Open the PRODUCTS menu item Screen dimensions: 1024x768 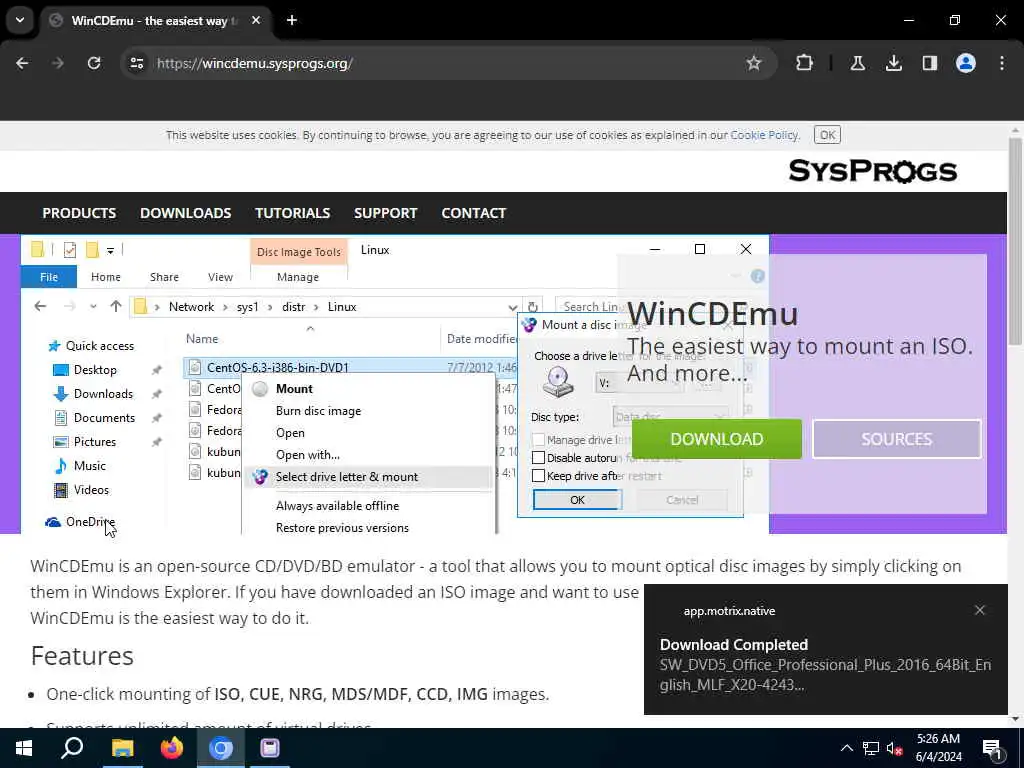pos(79,213)
